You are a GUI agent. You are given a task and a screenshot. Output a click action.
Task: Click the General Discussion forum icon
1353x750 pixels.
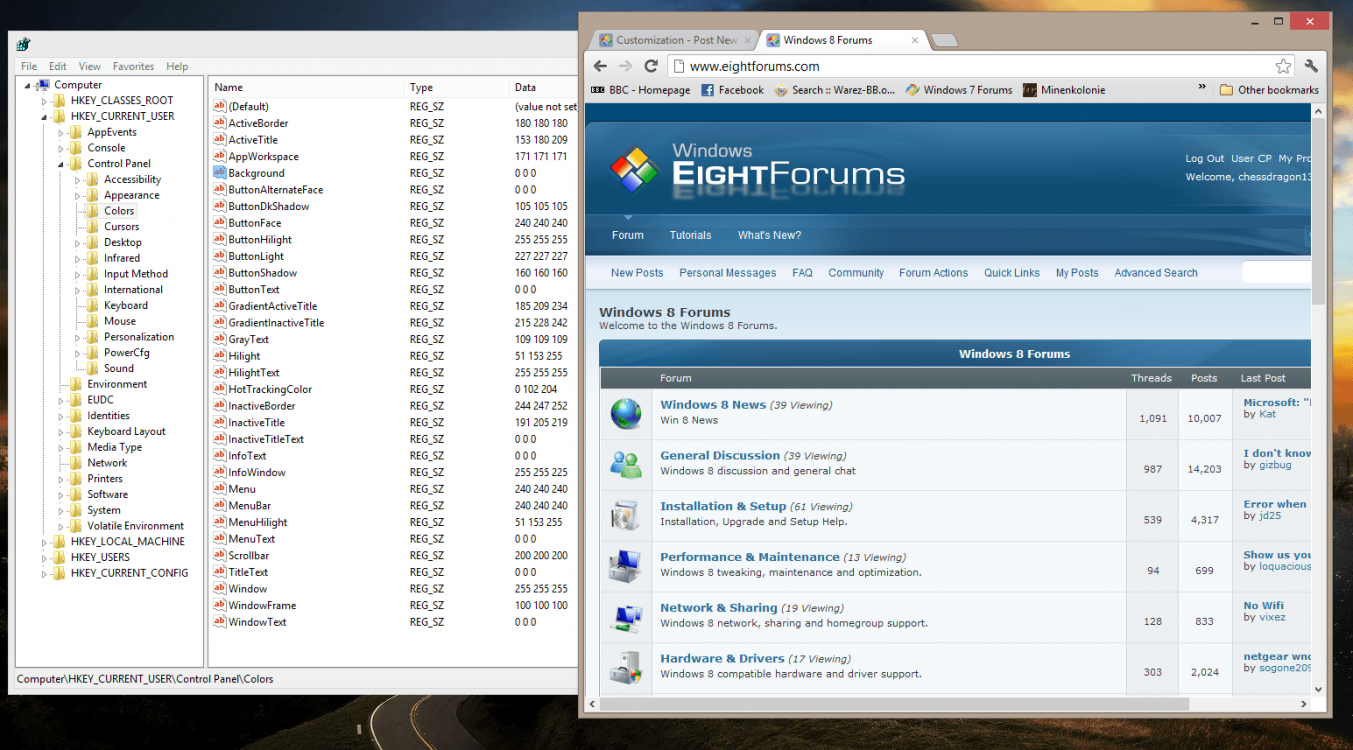pyautogui.click(x=626, y=464)
